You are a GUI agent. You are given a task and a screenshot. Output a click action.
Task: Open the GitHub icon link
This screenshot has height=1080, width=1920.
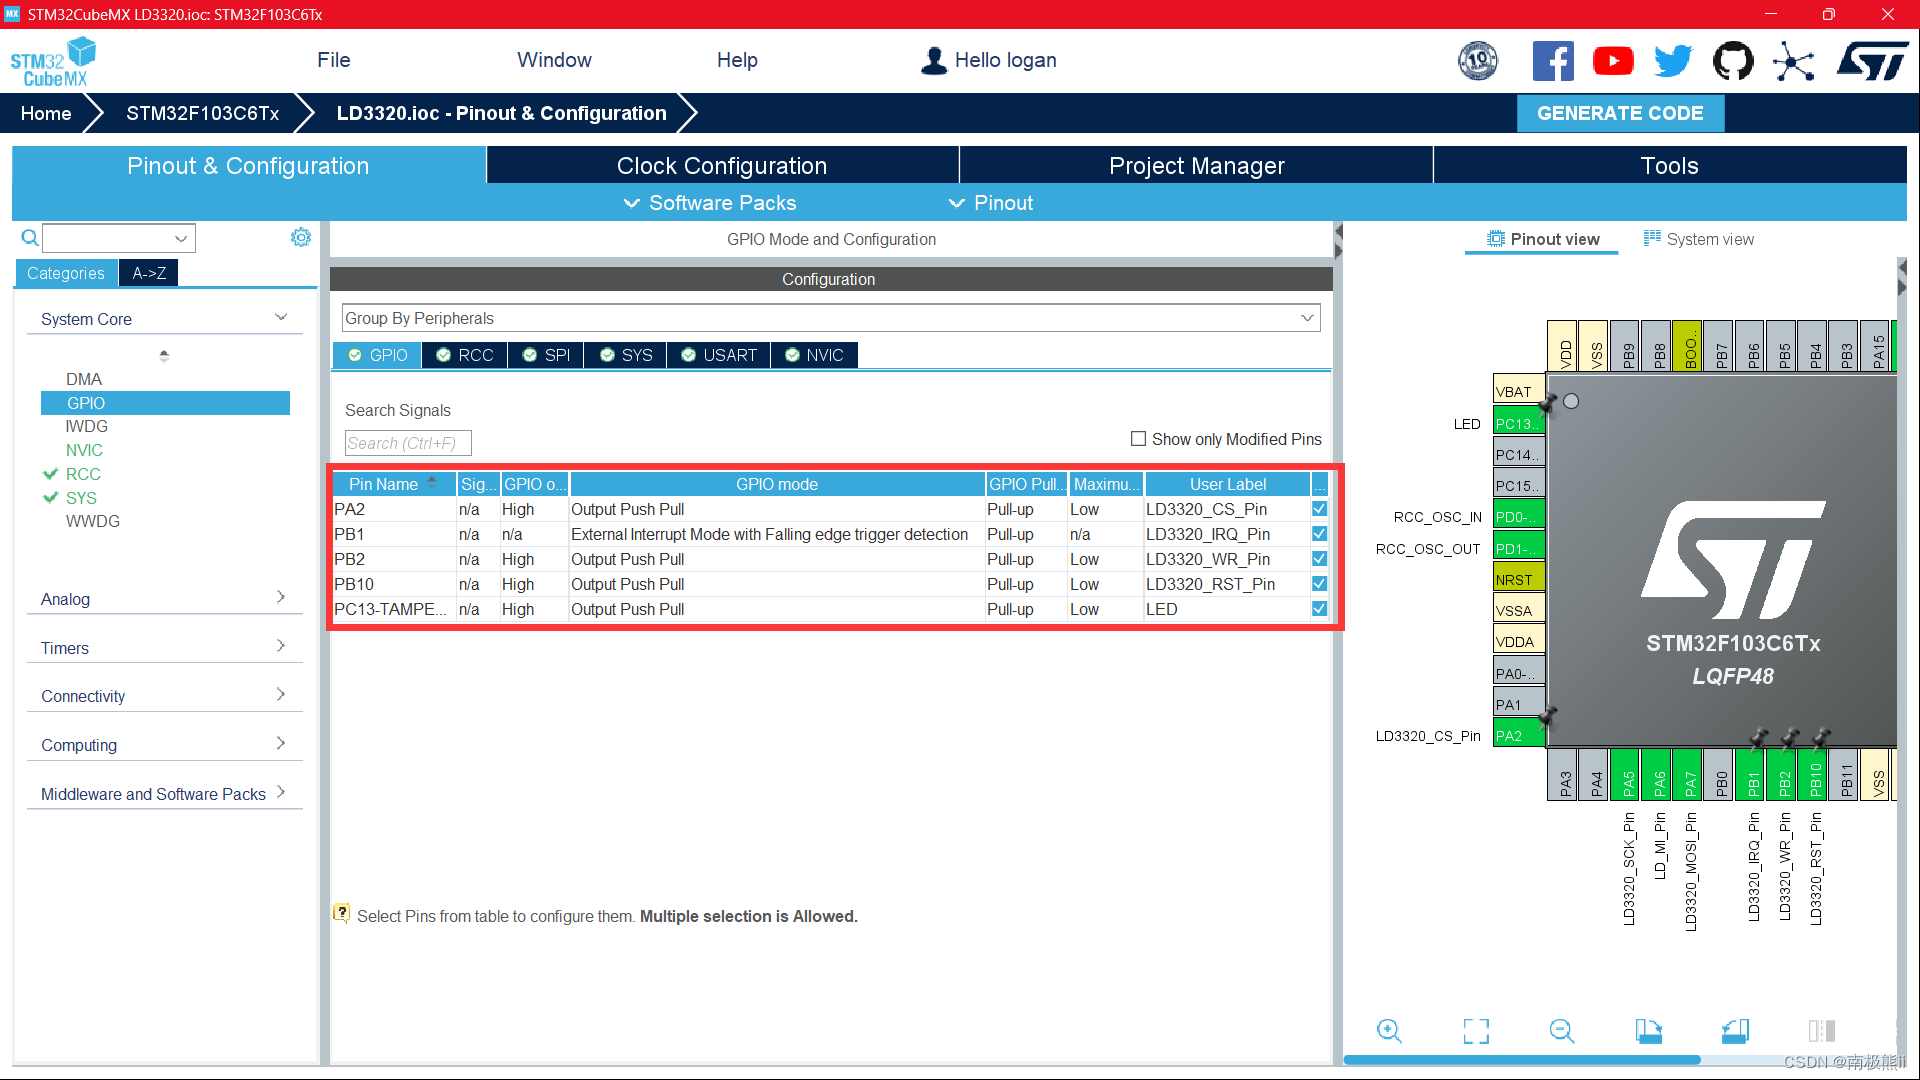pos(1733,61)
